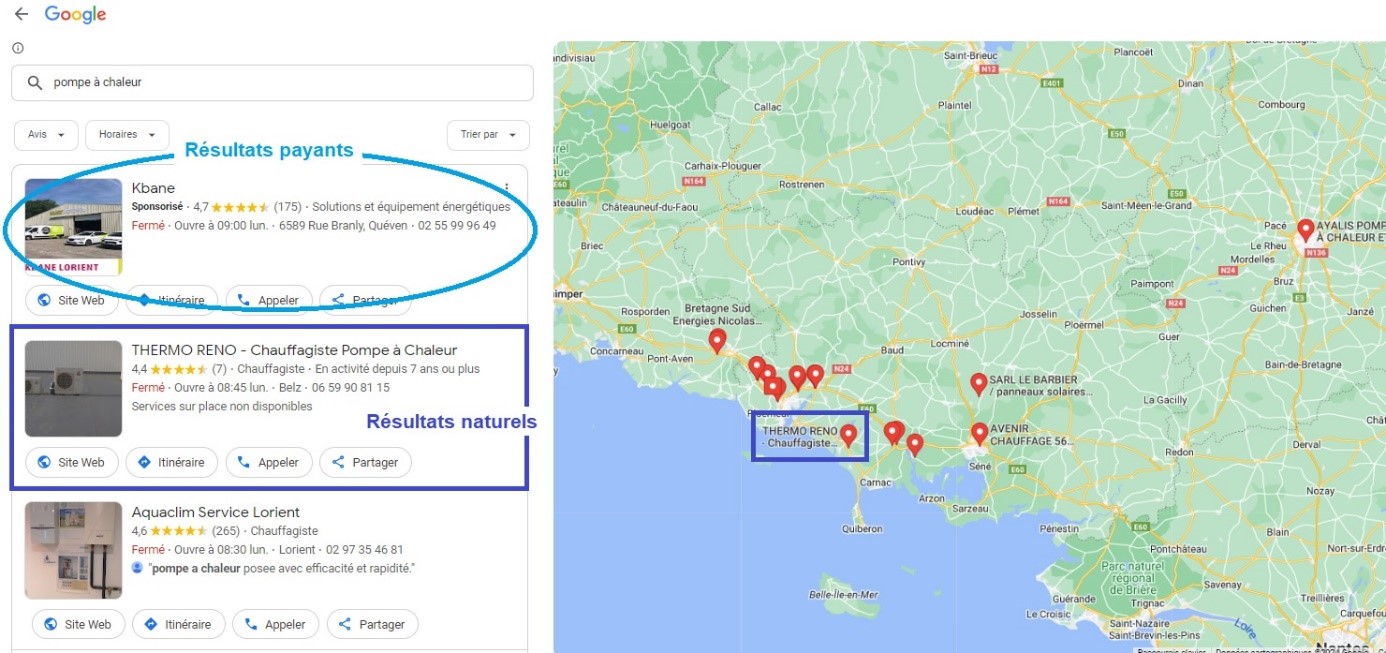Click the 'Sponsorisé' label on Kbane
Screen dimensions: 1386x653
click(x=157, y=207)
